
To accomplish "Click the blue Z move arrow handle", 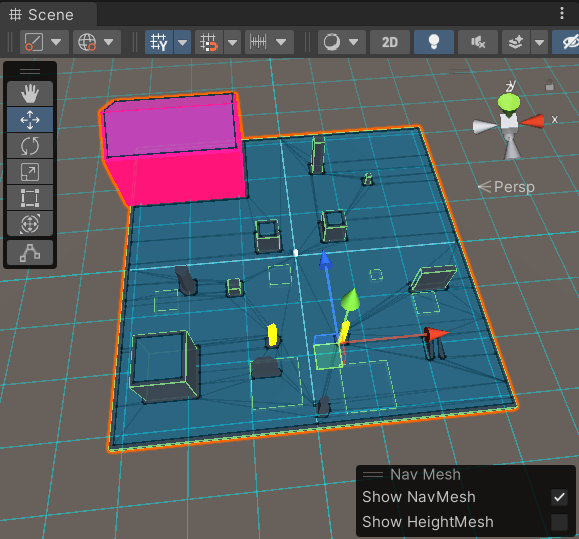I will pyautogui.click(x=325, y=260).
